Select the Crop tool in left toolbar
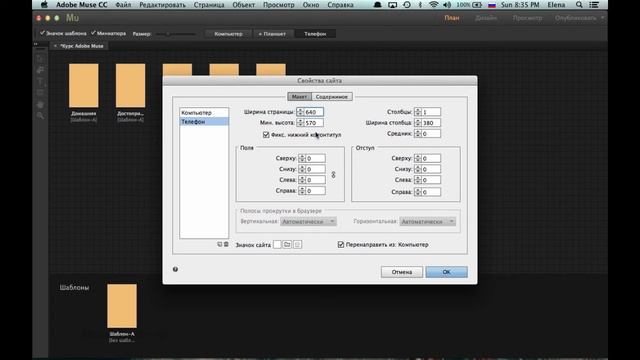The width and height of the screenshot is (640, 360). click(x=40, y=70)
